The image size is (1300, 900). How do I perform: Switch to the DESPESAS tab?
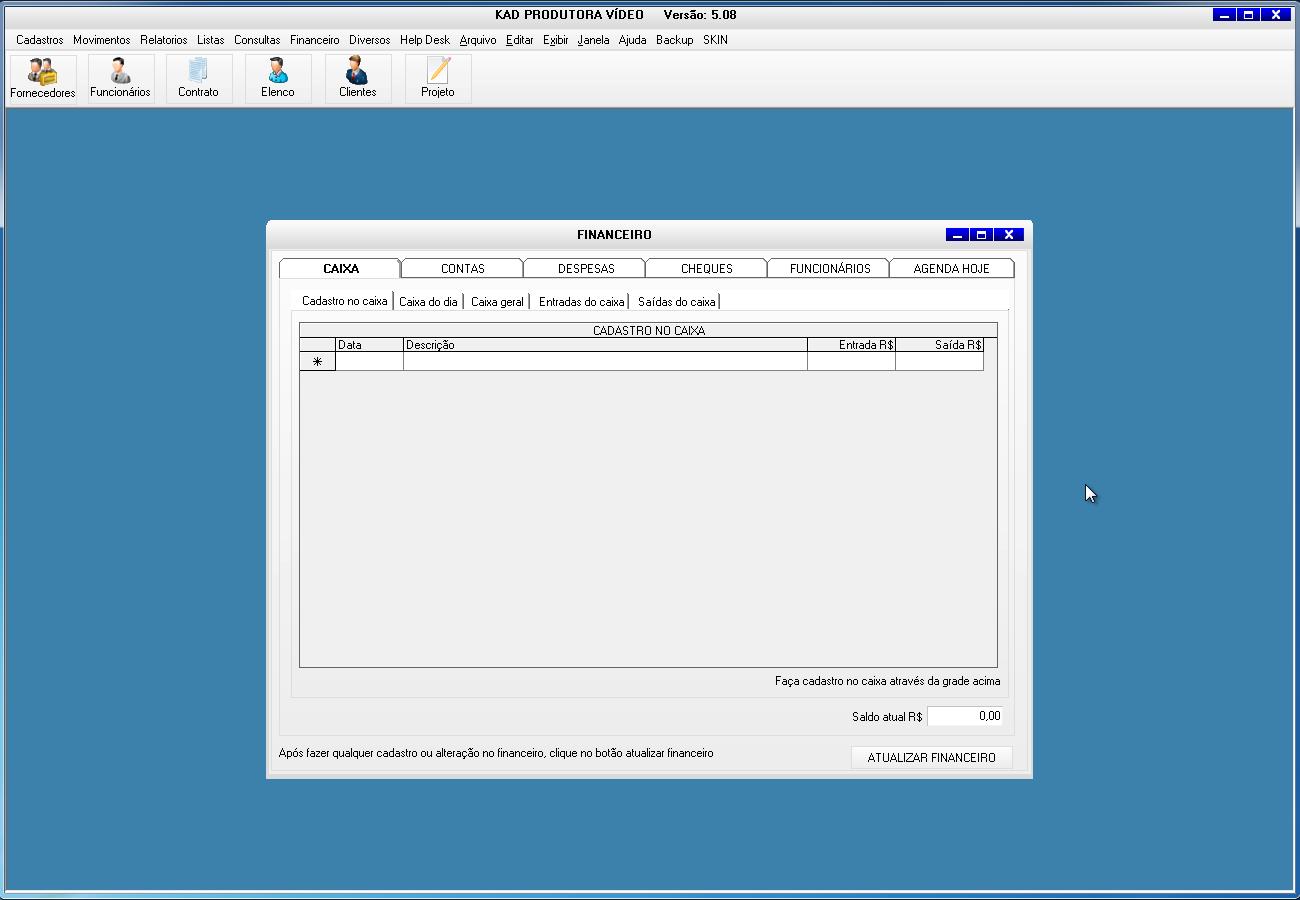coord(586,268)
